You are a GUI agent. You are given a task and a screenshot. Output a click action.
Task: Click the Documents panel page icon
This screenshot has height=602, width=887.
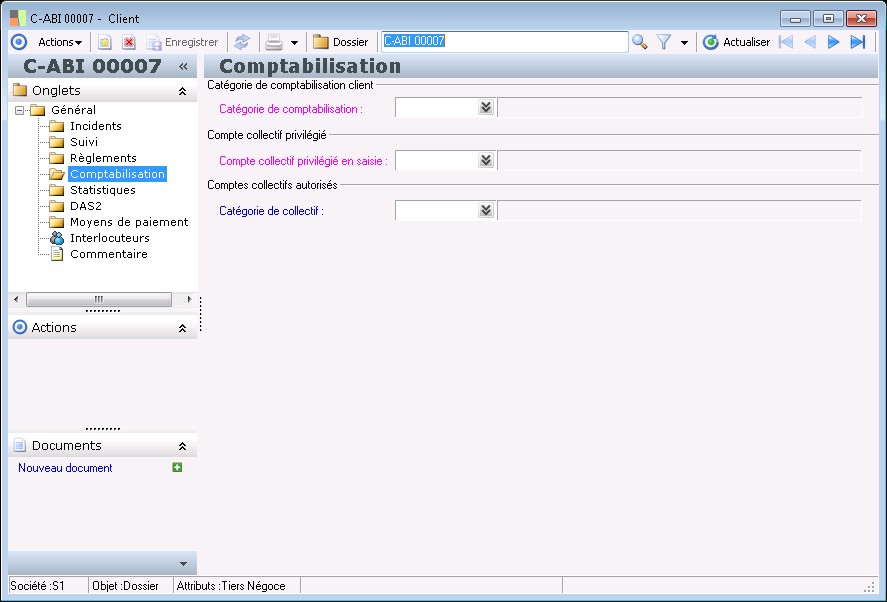(20, 445)
